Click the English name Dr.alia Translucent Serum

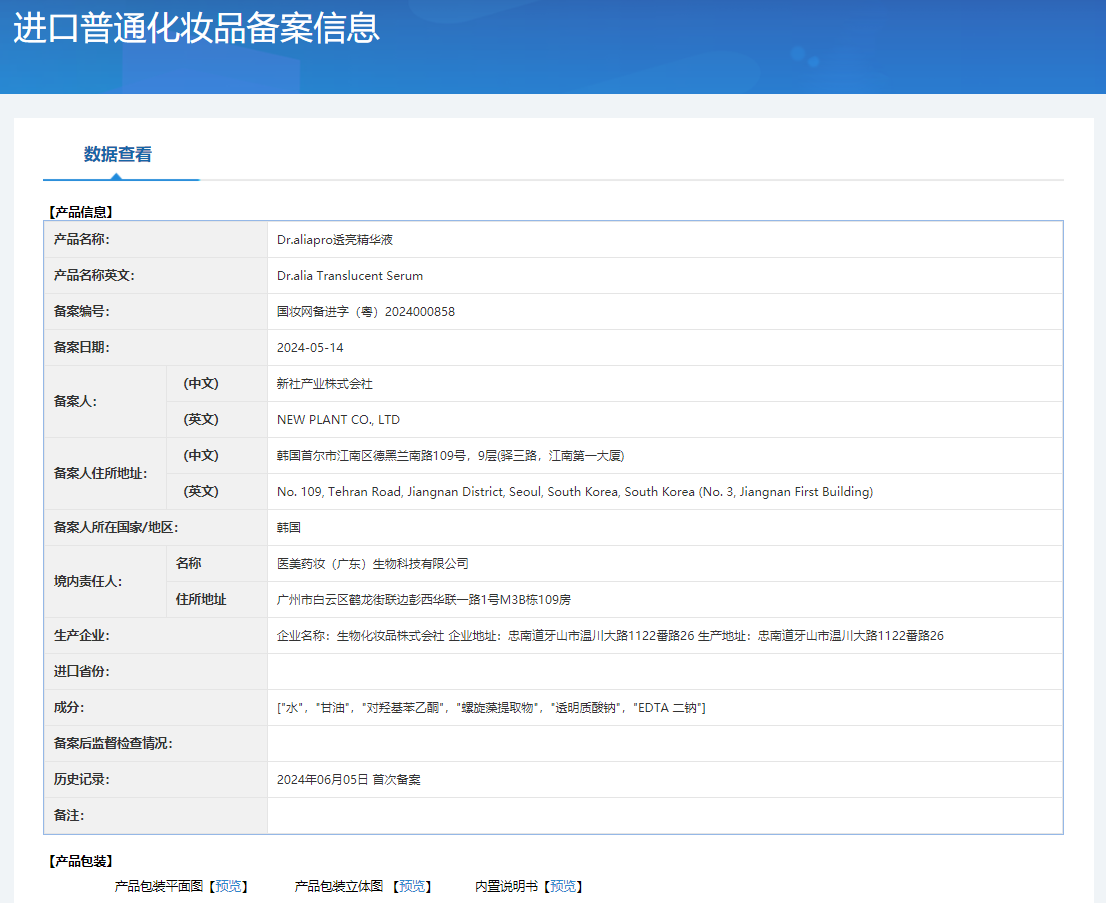tap(350, 276)
